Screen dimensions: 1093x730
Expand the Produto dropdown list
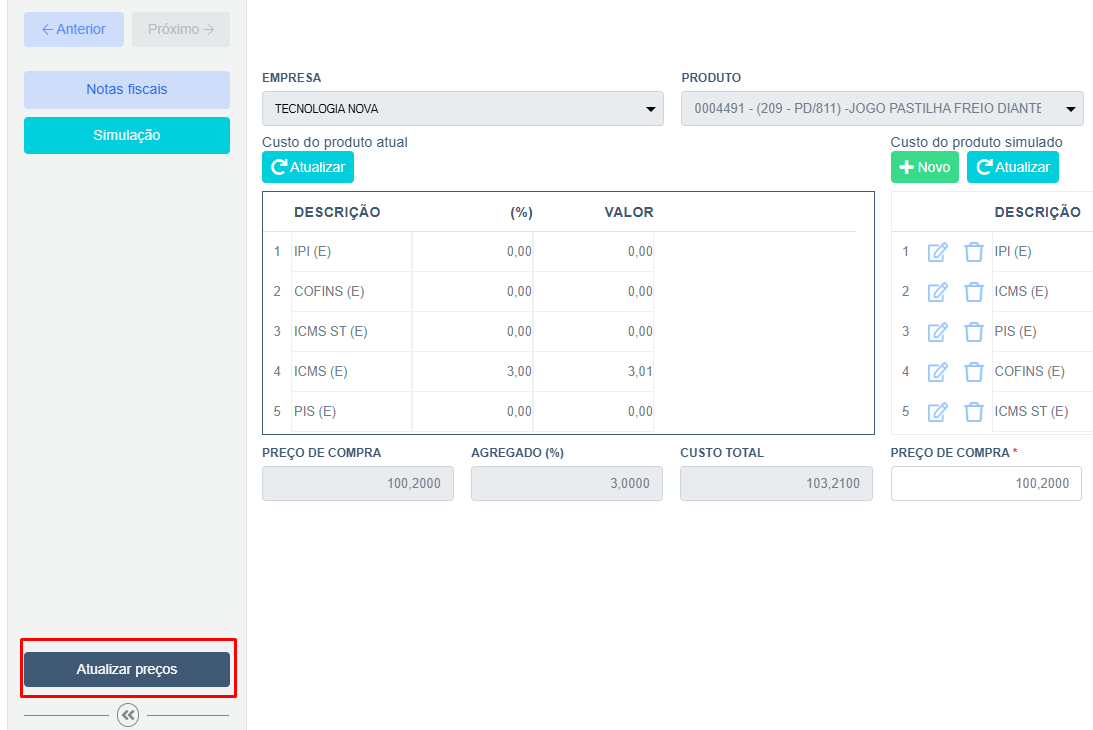tap(881, 108)
